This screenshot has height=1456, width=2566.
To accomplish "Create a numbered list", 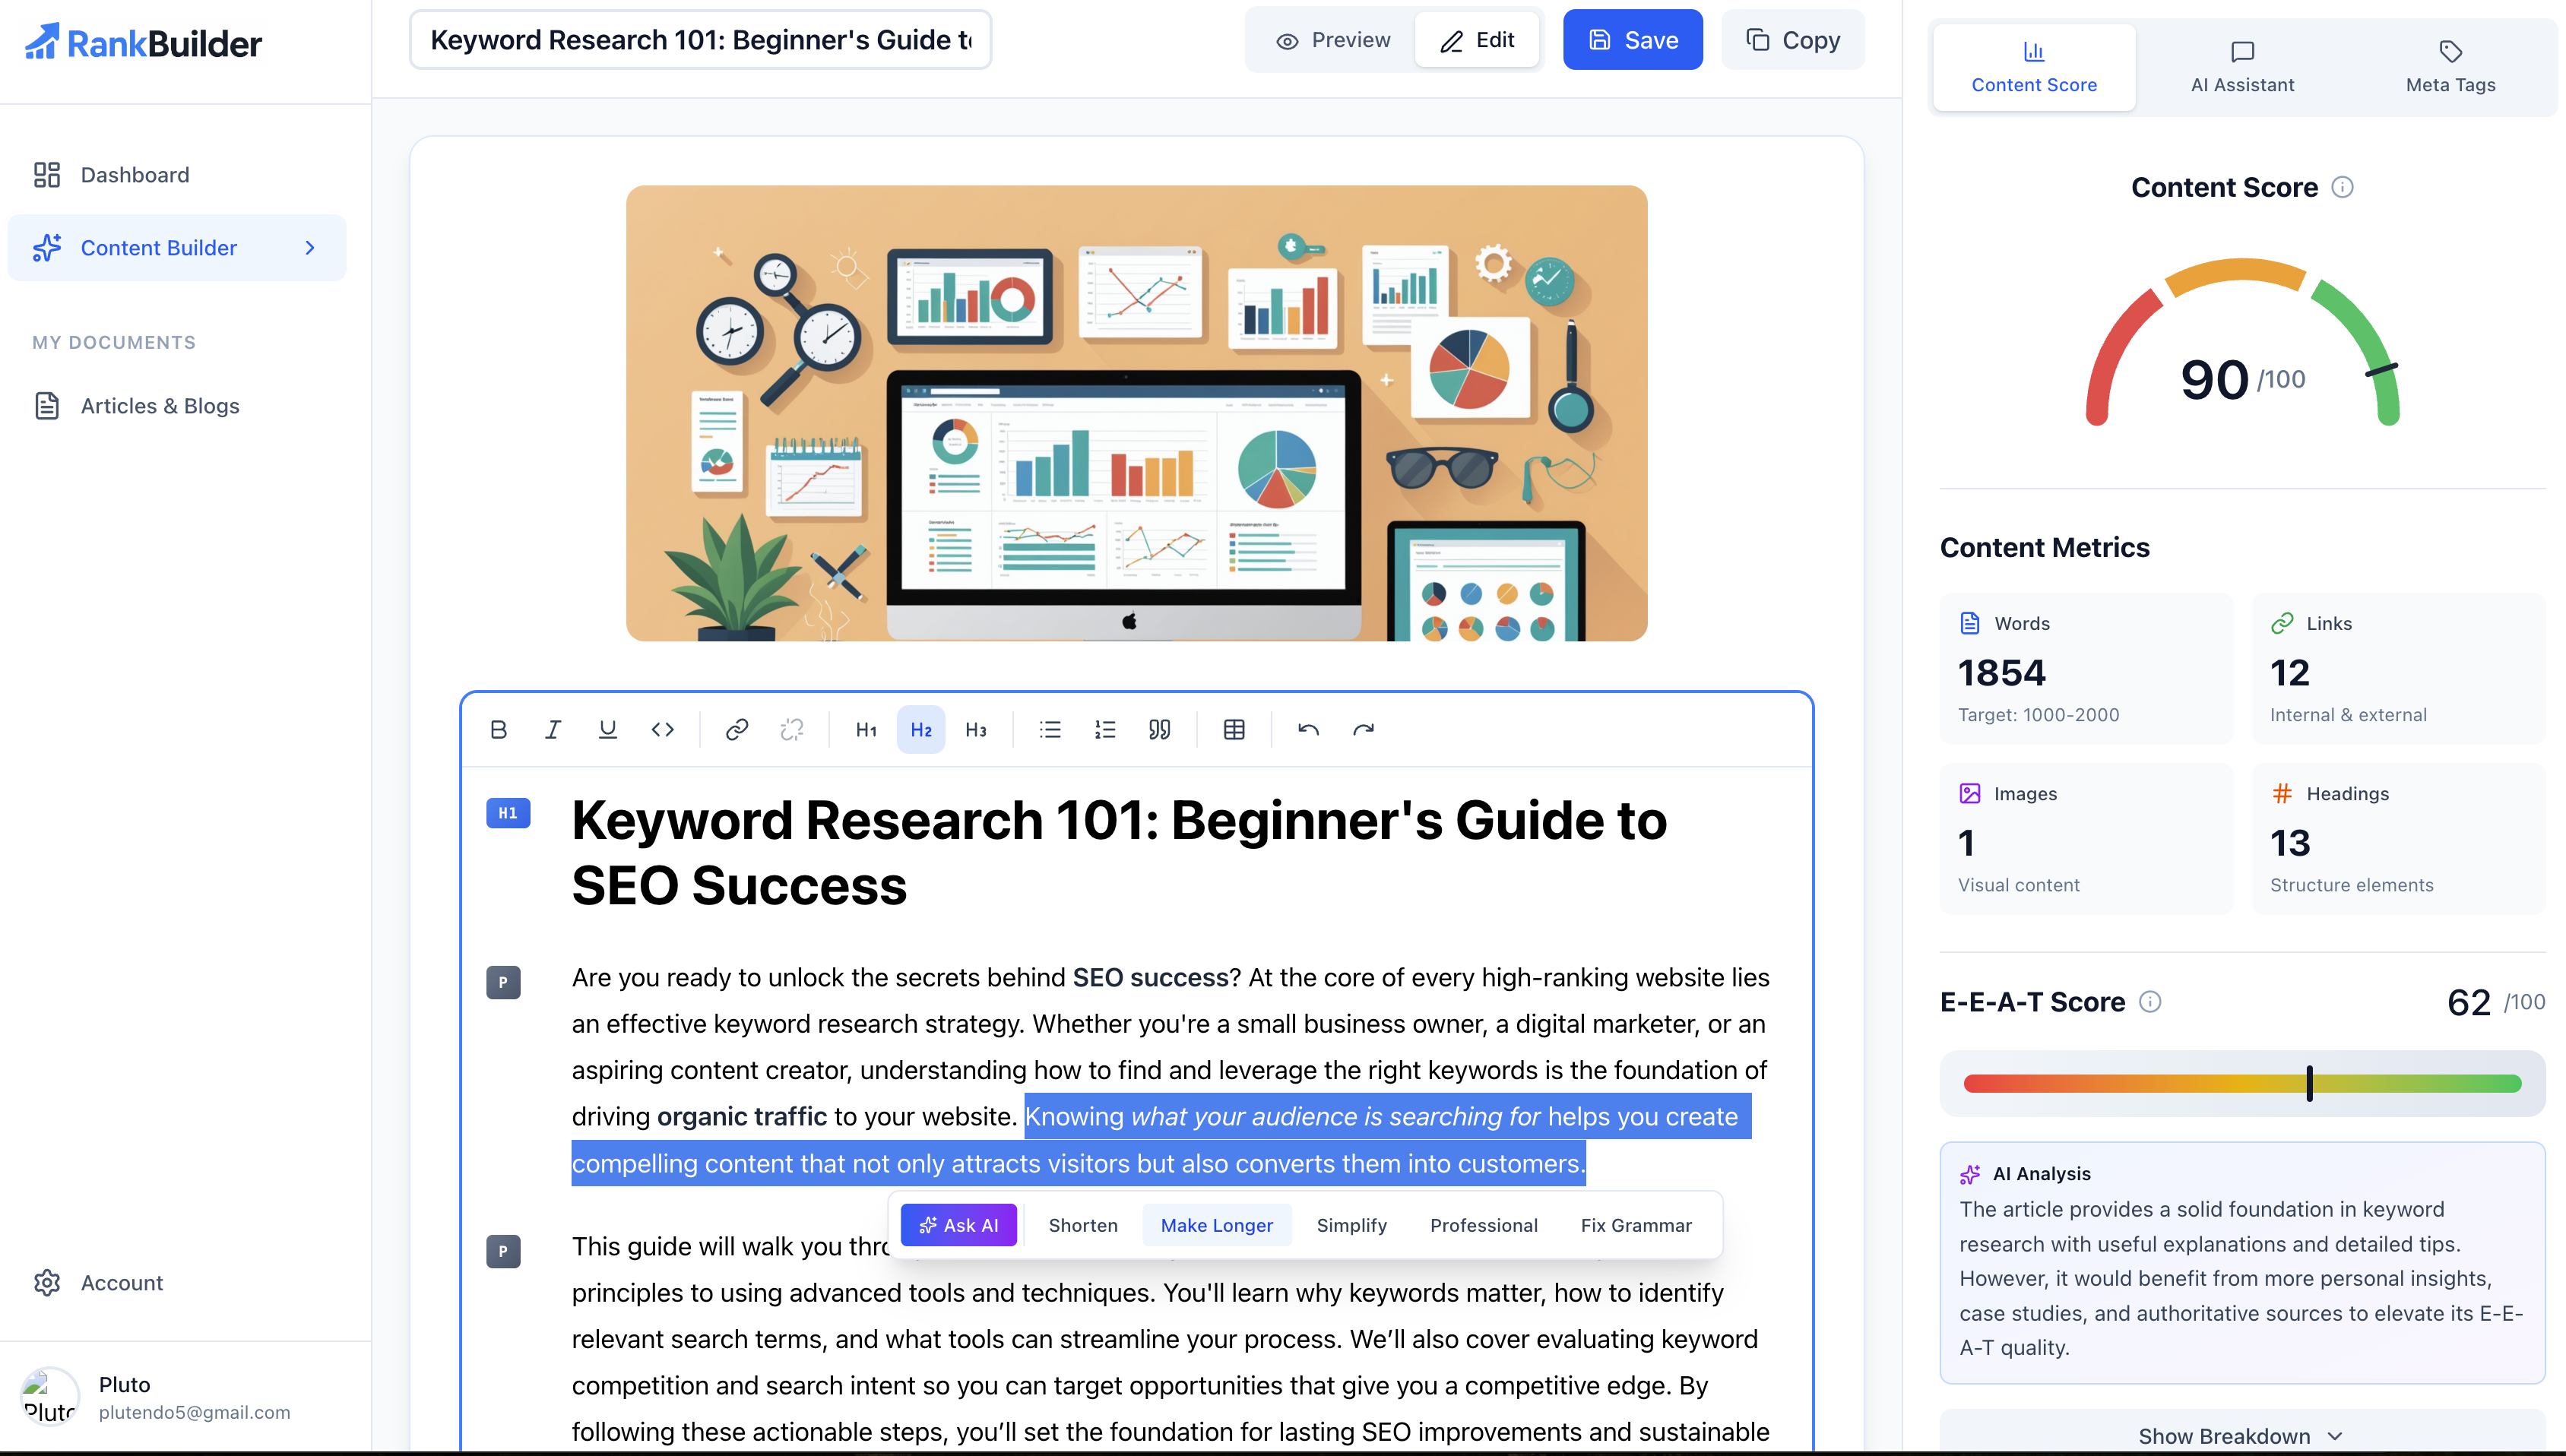I will pyautogui.click(x=1105, y=730).
